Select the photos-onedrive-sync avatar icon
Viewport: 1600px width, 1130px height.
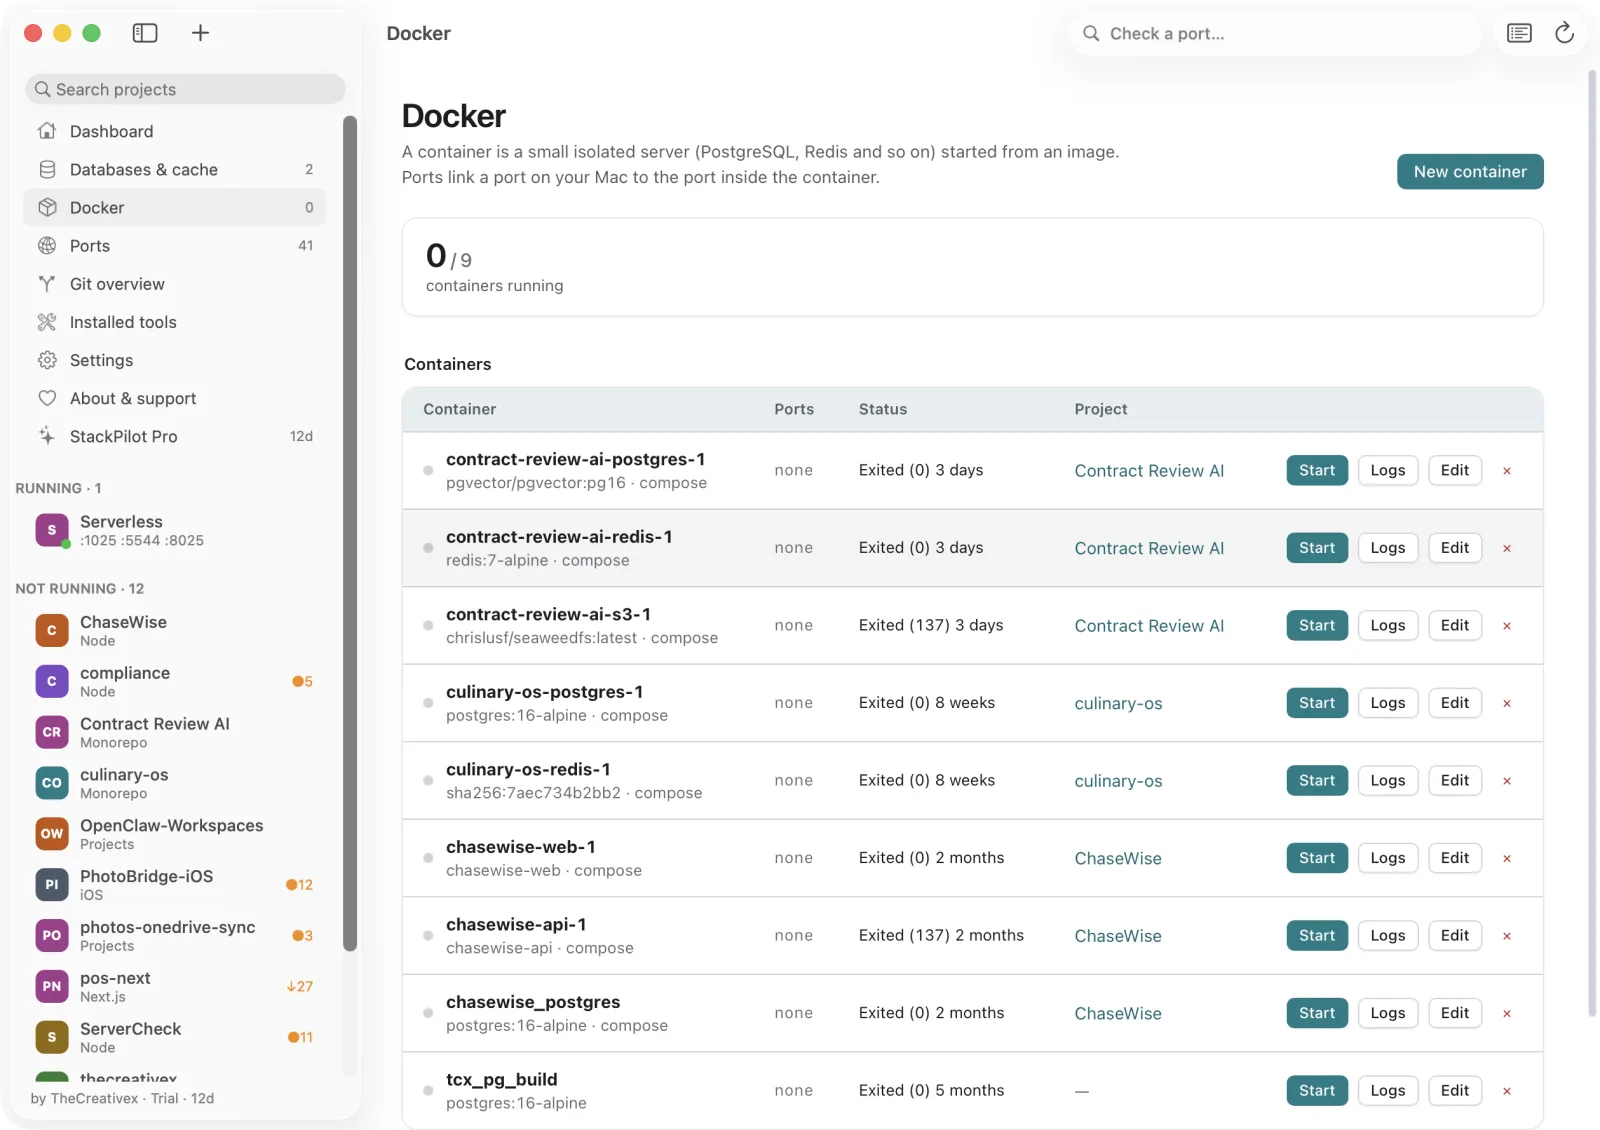(x=52, y=935)
